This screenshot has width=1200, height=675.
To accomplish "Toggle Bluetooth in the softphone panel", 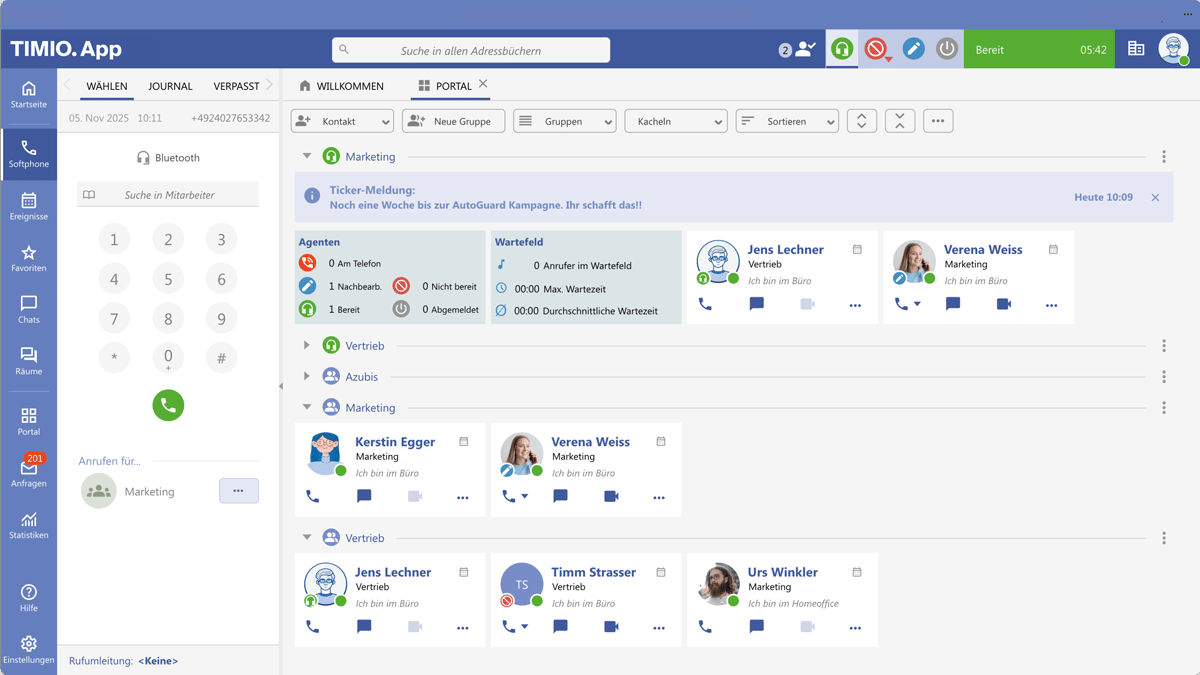I will point(167,157).
